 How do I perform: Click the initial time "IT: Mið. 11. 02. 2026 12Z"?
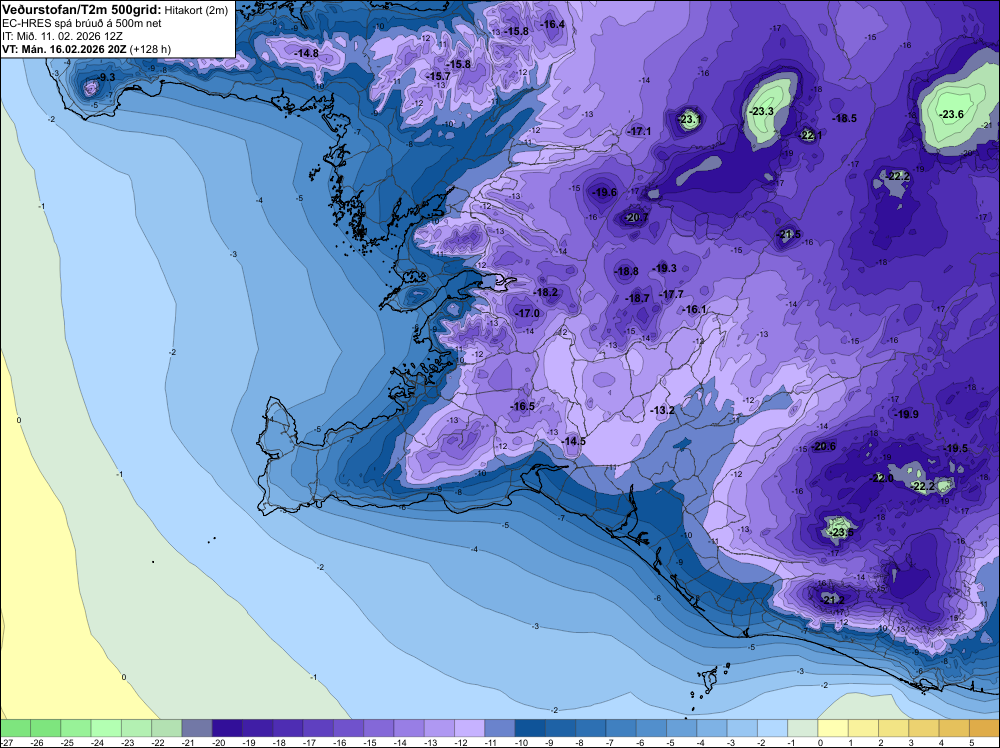point(62,36)
